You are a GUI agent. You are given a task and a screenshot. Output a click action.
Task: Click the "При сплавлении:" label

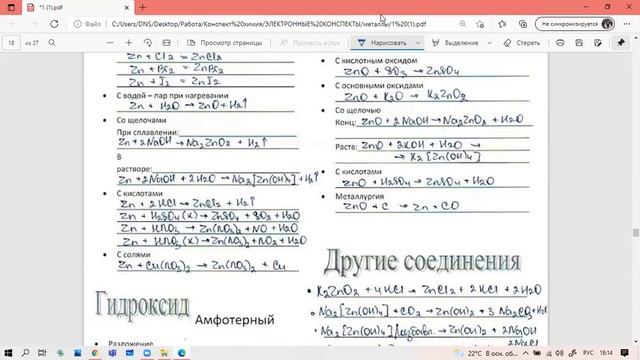148,133
